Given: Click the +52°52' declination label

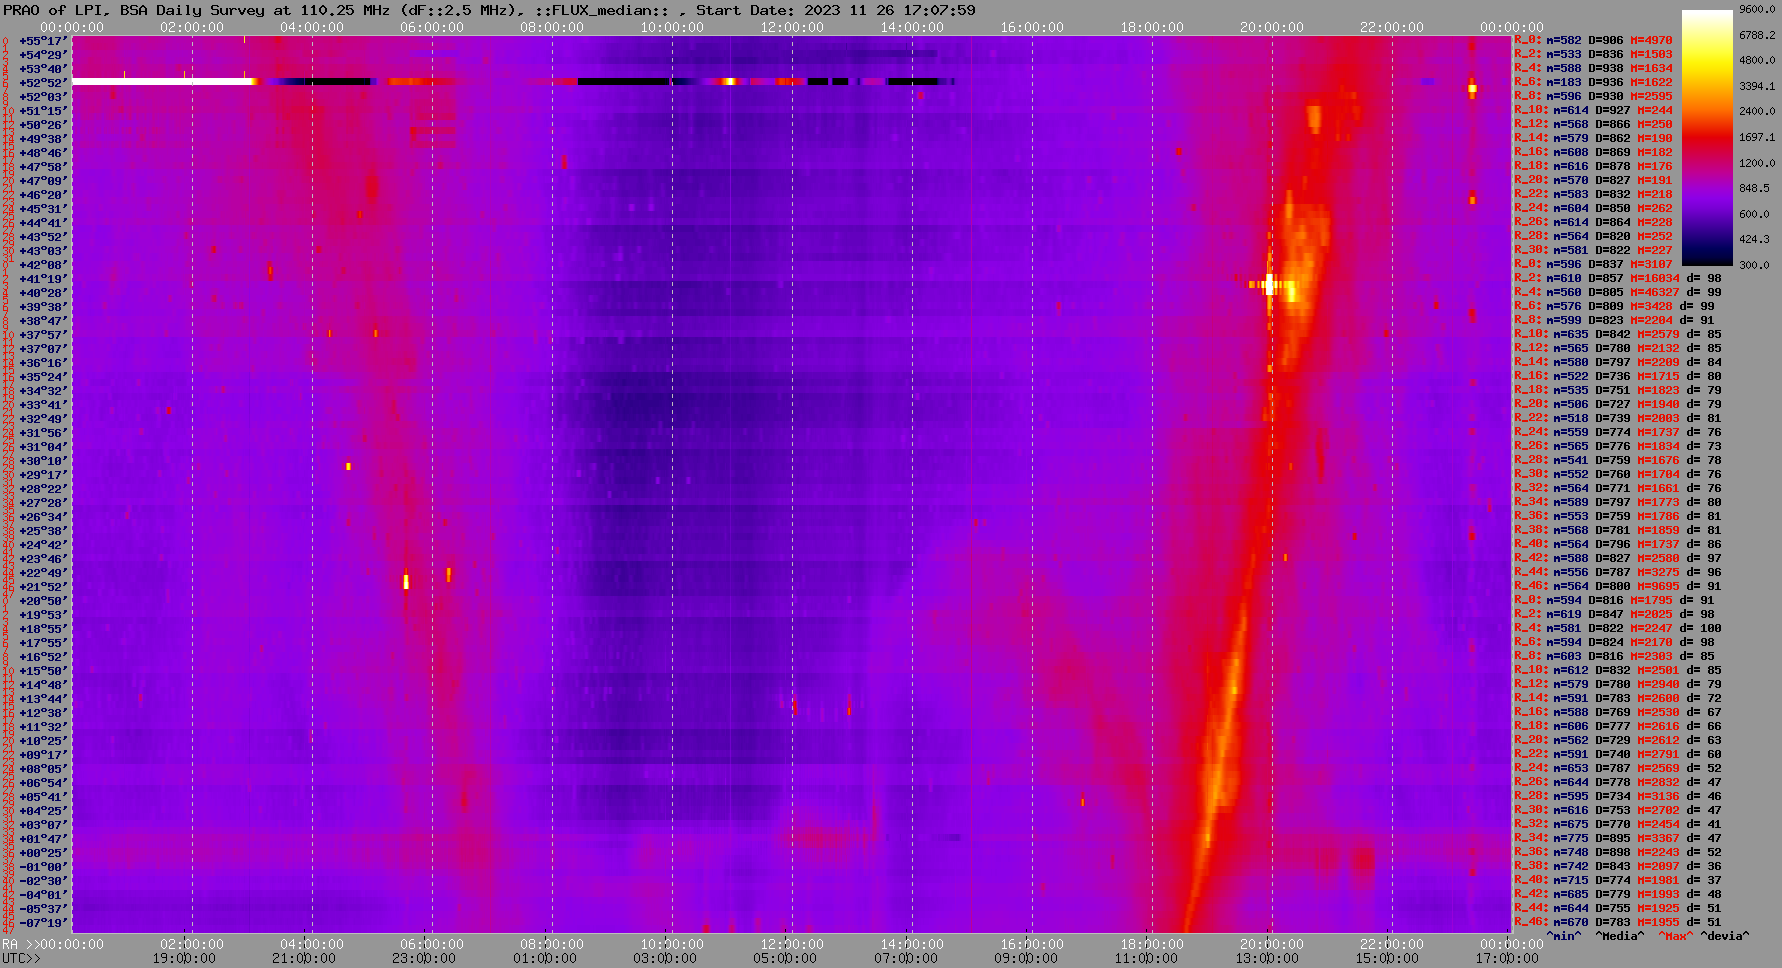Looking at the screenshot, I should 43,82.
